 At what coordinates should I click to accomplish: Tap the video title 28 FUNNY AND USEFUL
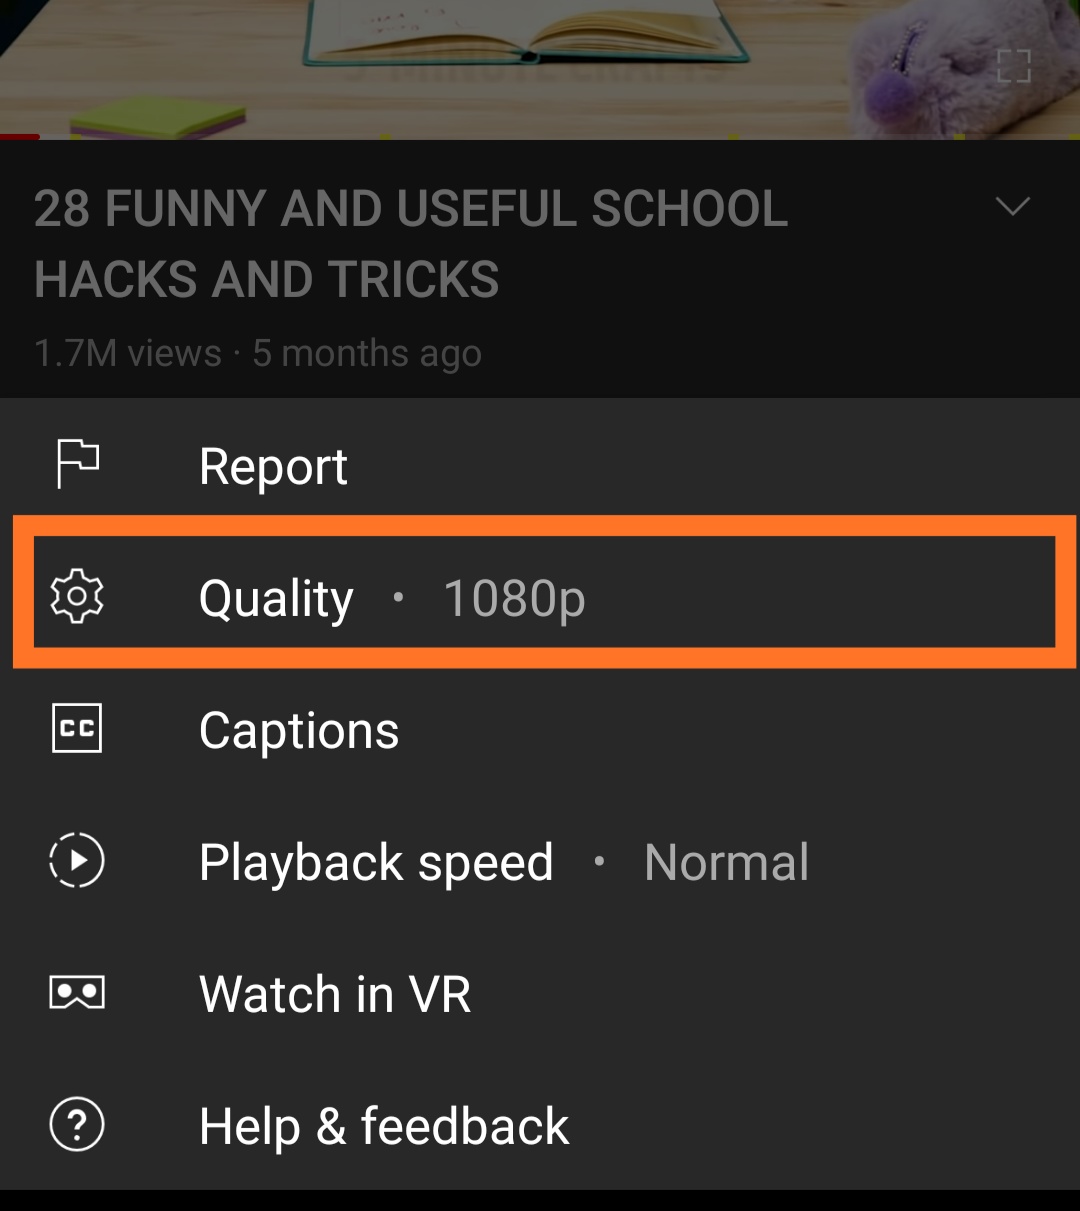(x=411, y=243)
